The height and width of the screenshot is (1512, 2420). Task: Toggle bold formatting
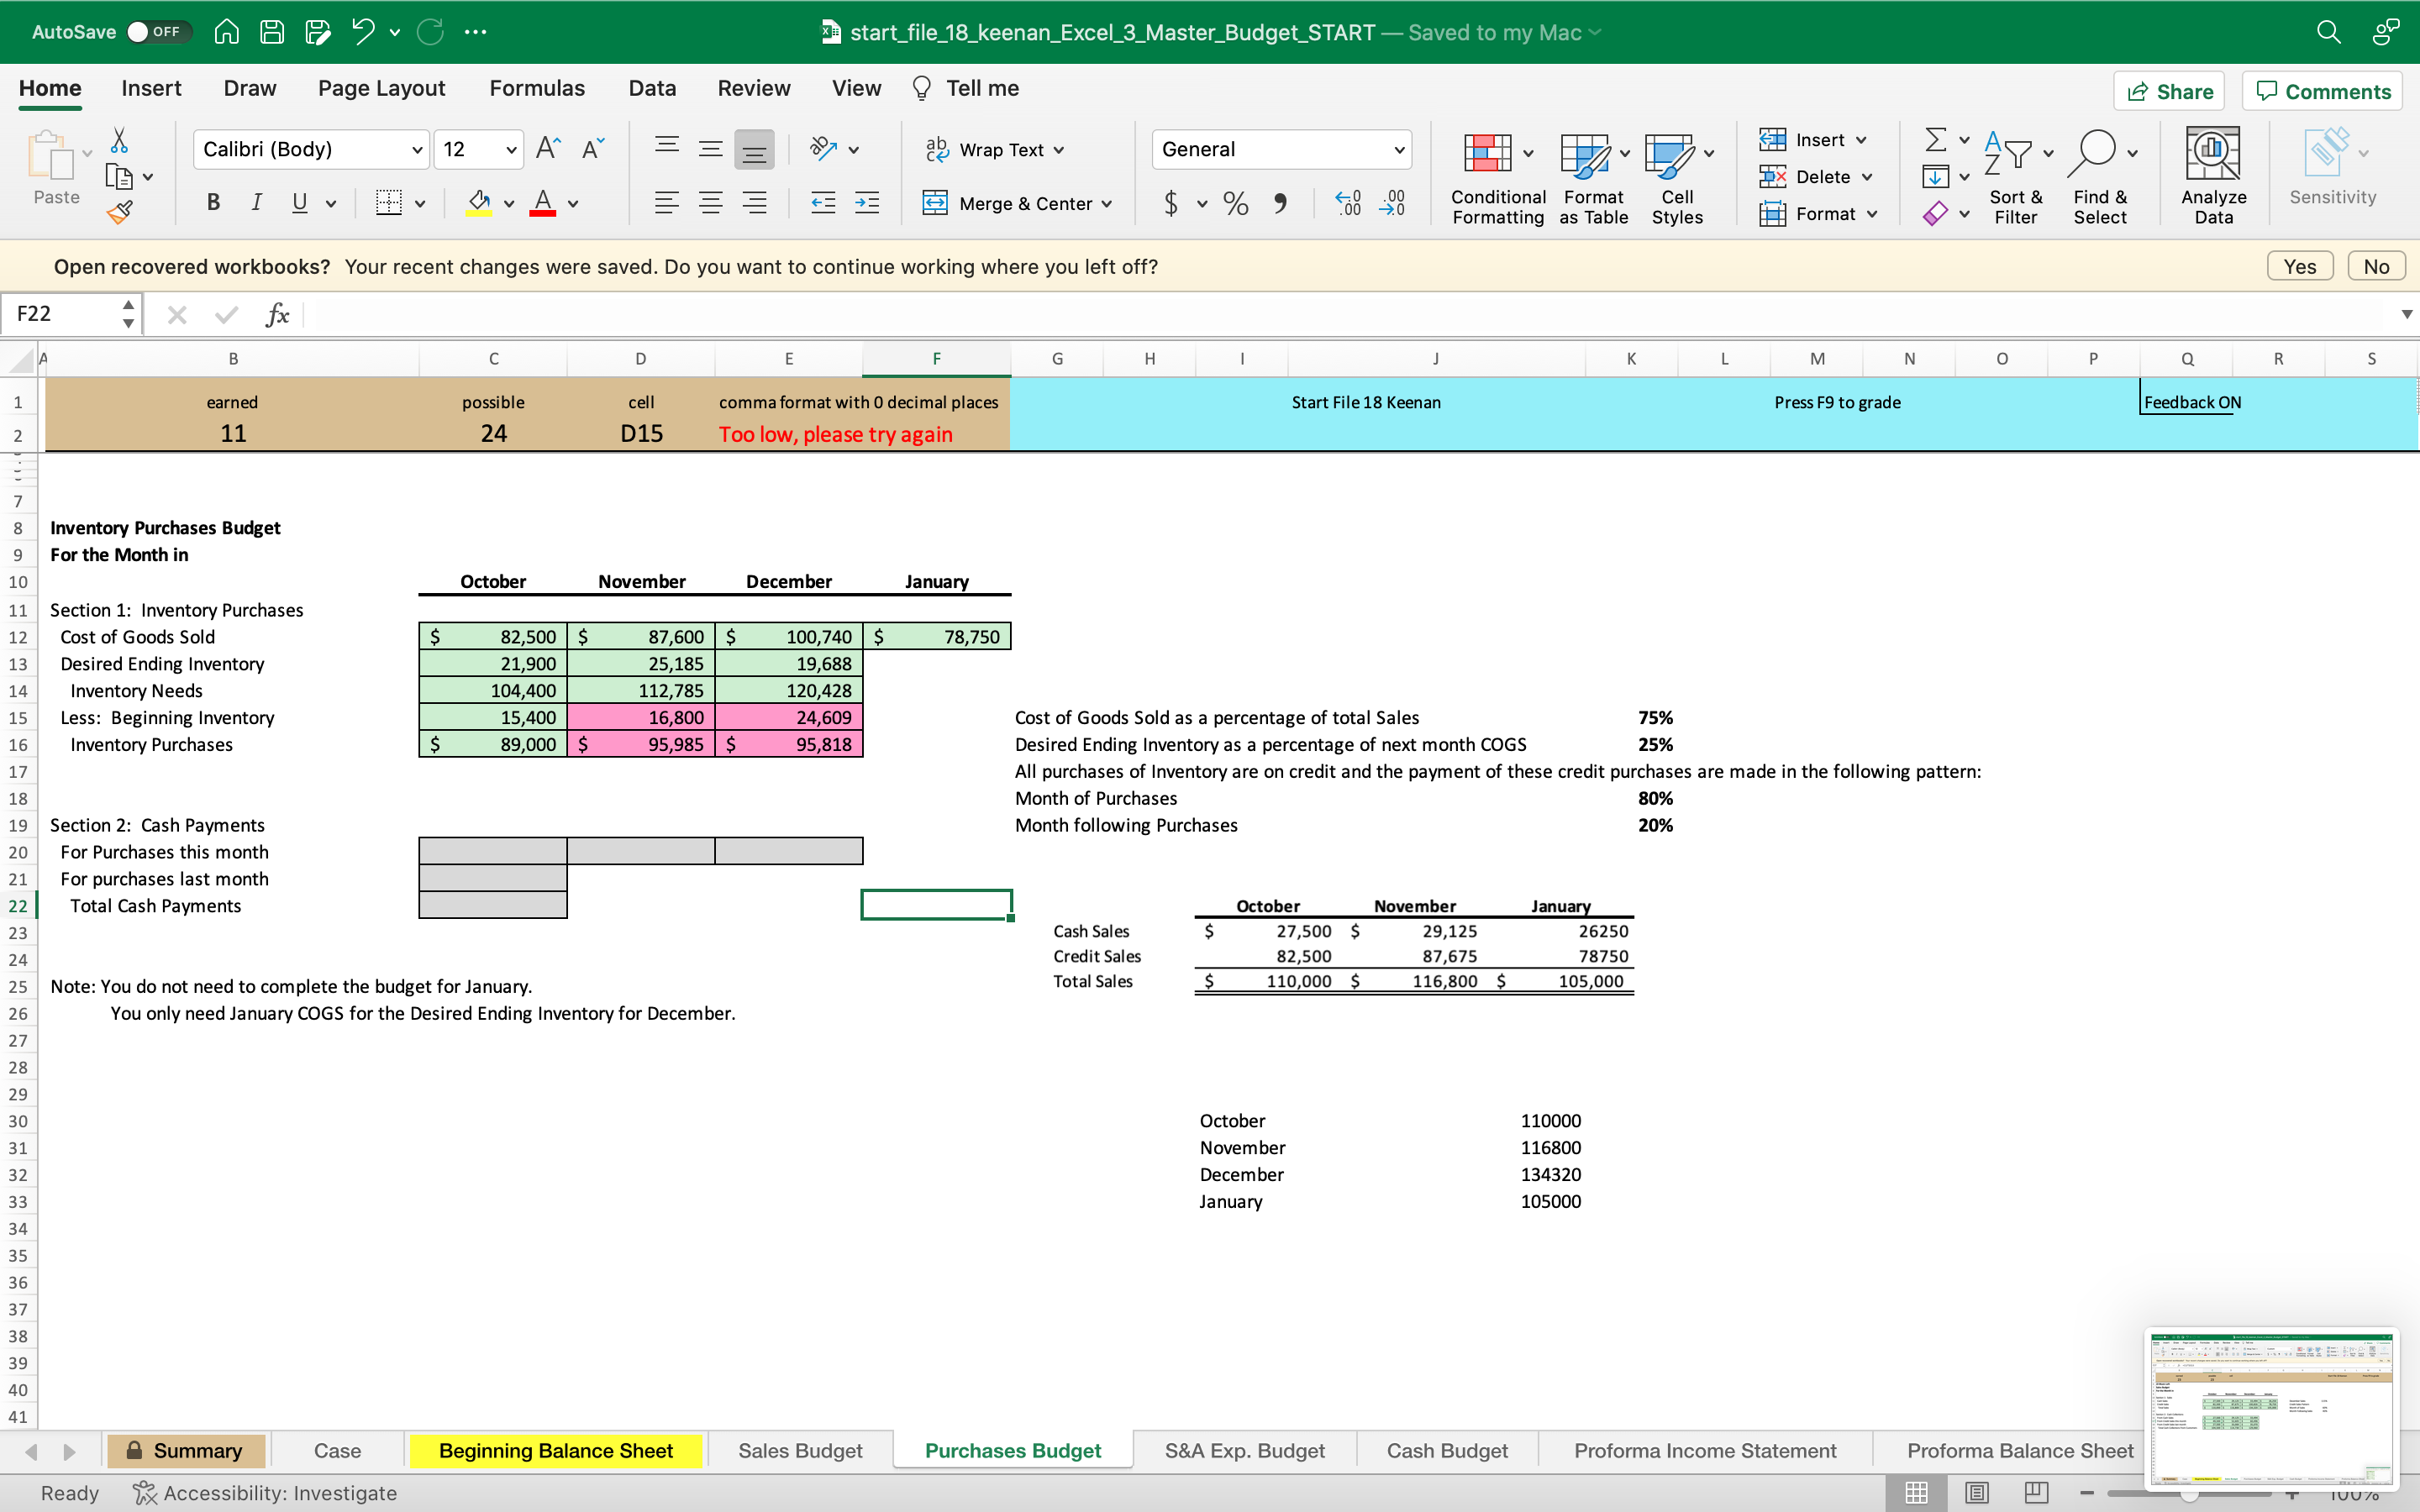coord(213,203)
